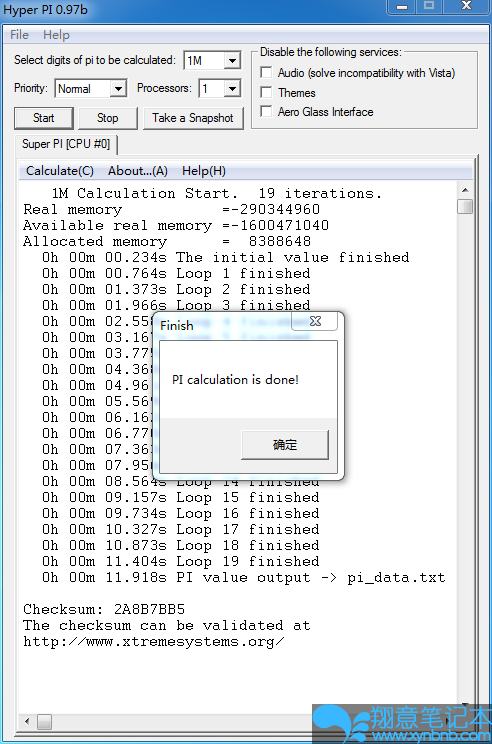The image size is (492, 744).
Task: Enable the Audio service disable checkbox
Action: pos(267,73)
